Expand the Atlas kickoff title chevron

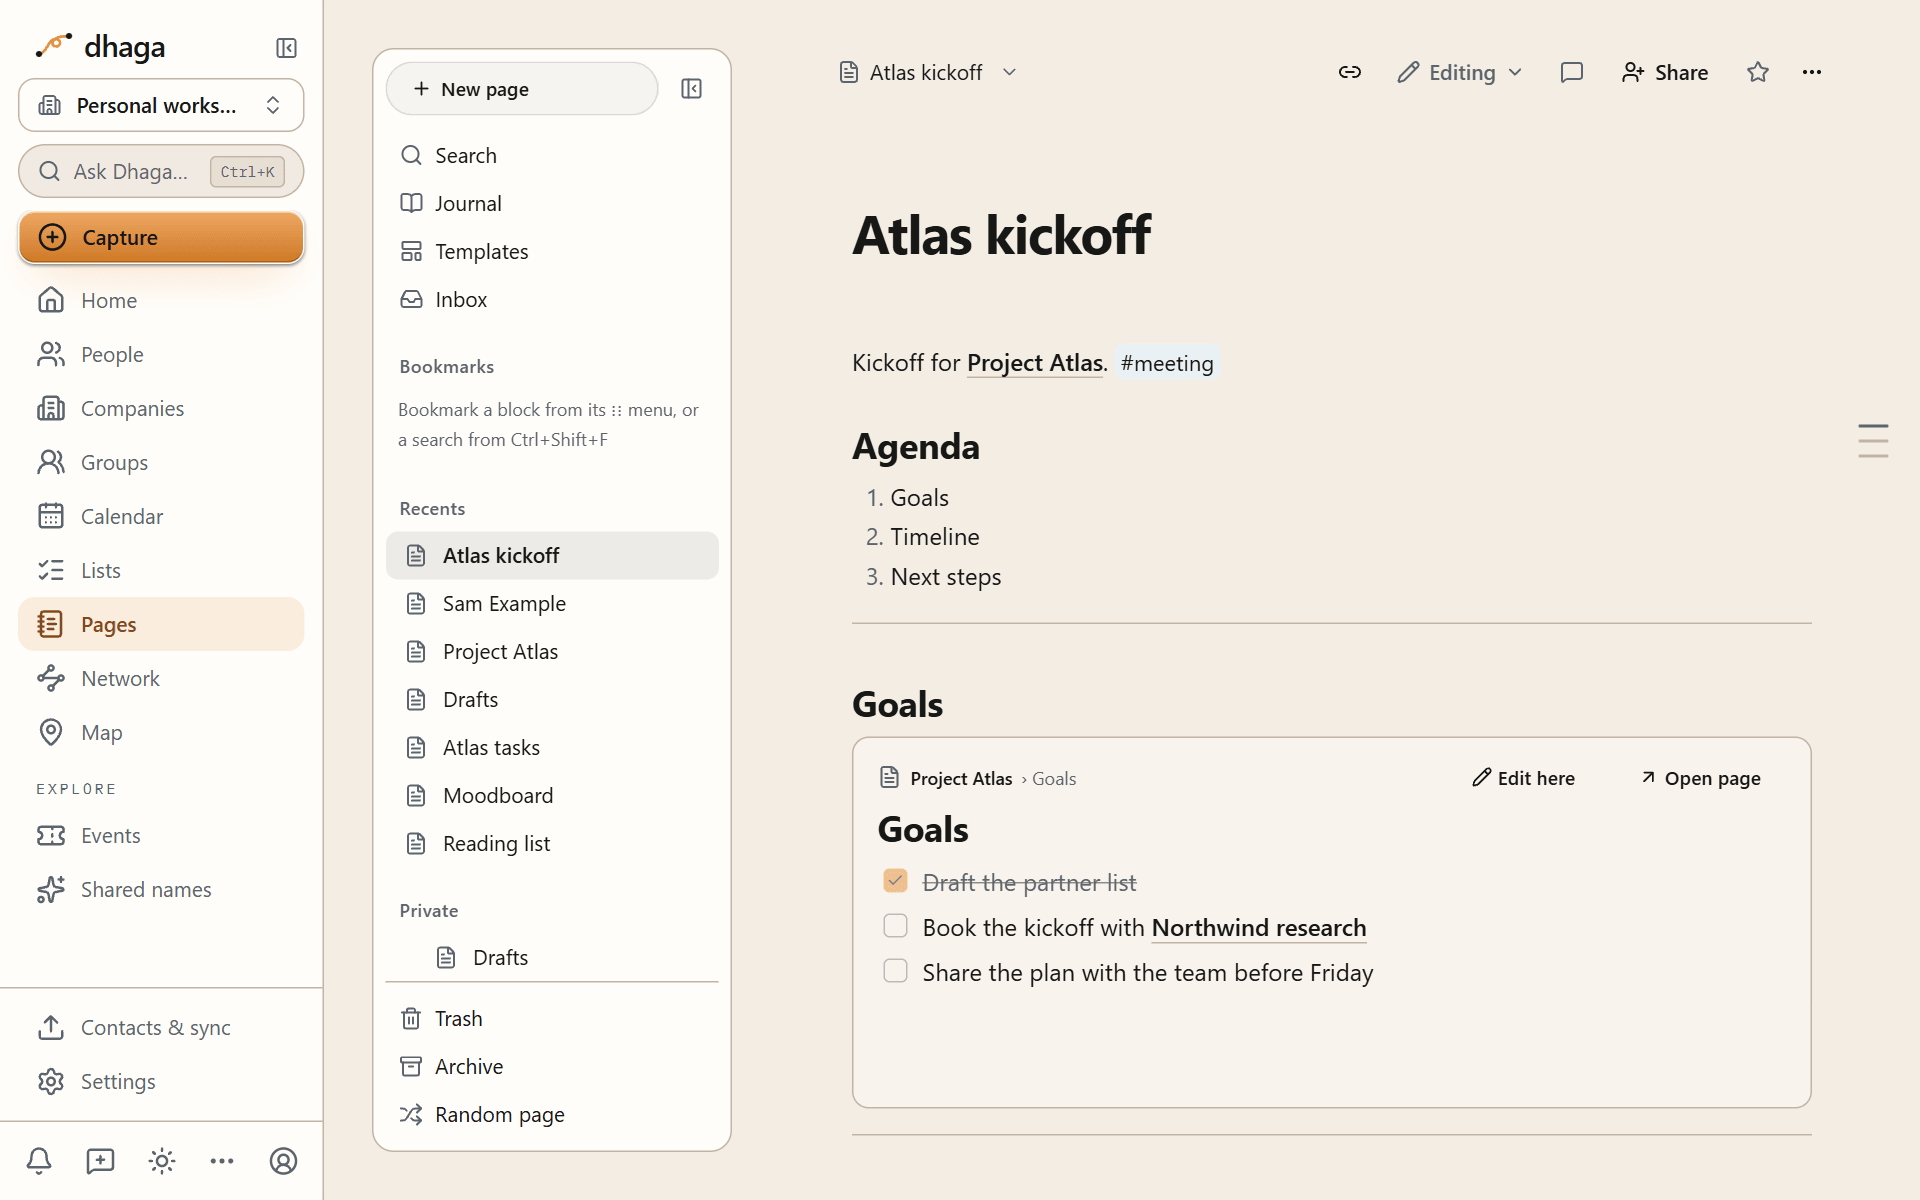[x=1009, y=72]
